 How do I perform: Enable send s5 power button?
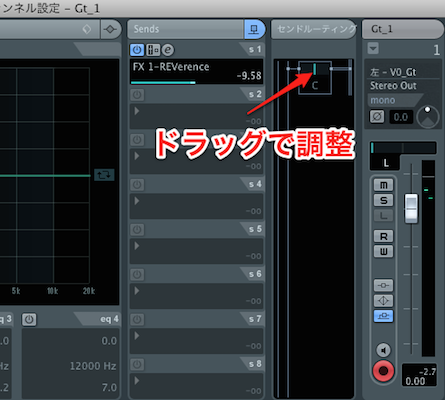click(x=137, y=230)
